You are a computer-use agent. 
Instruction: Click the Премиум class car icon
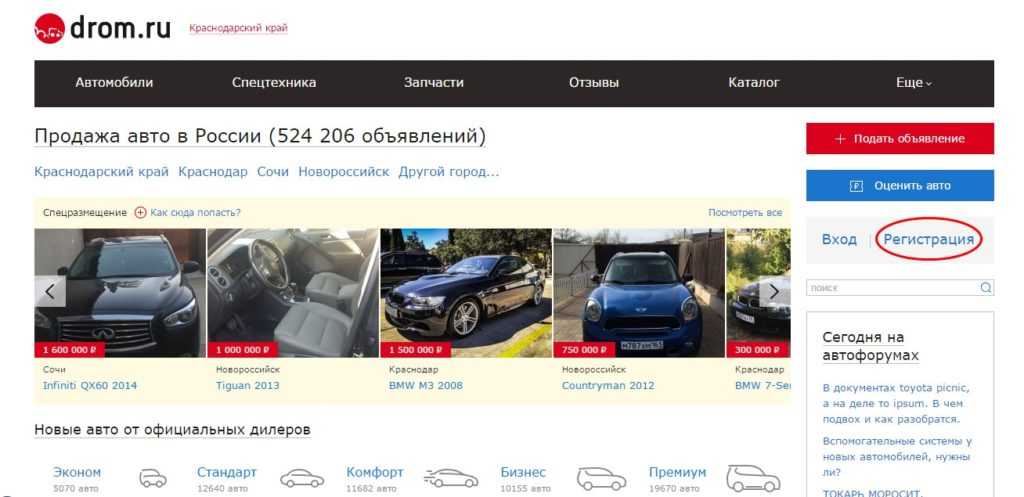pos(753,478)
